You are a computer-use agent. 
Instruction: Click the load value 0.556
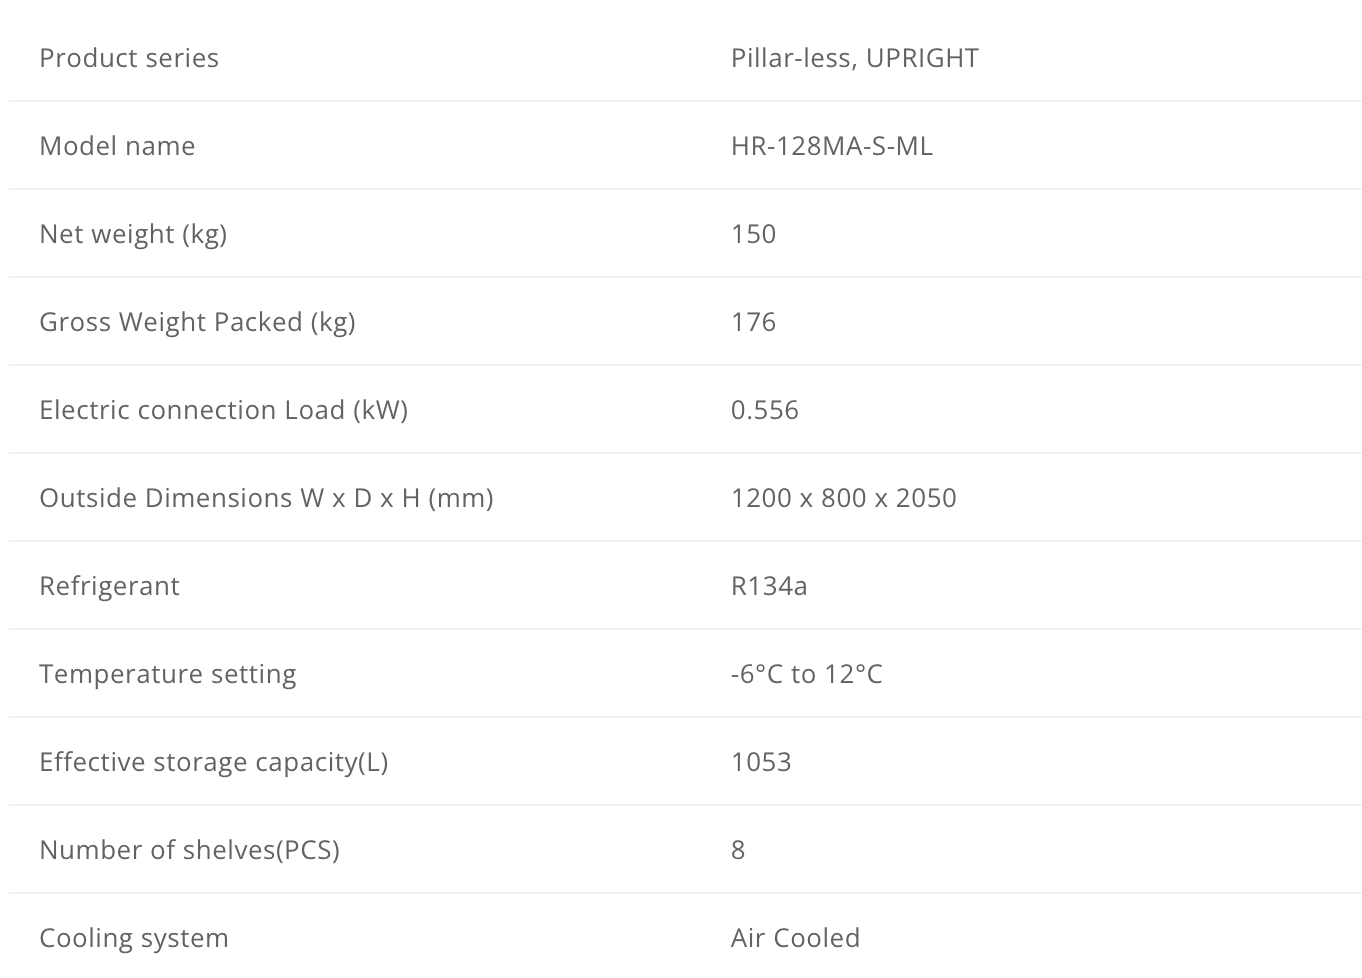pyautogui.click(x=764, y=410)
